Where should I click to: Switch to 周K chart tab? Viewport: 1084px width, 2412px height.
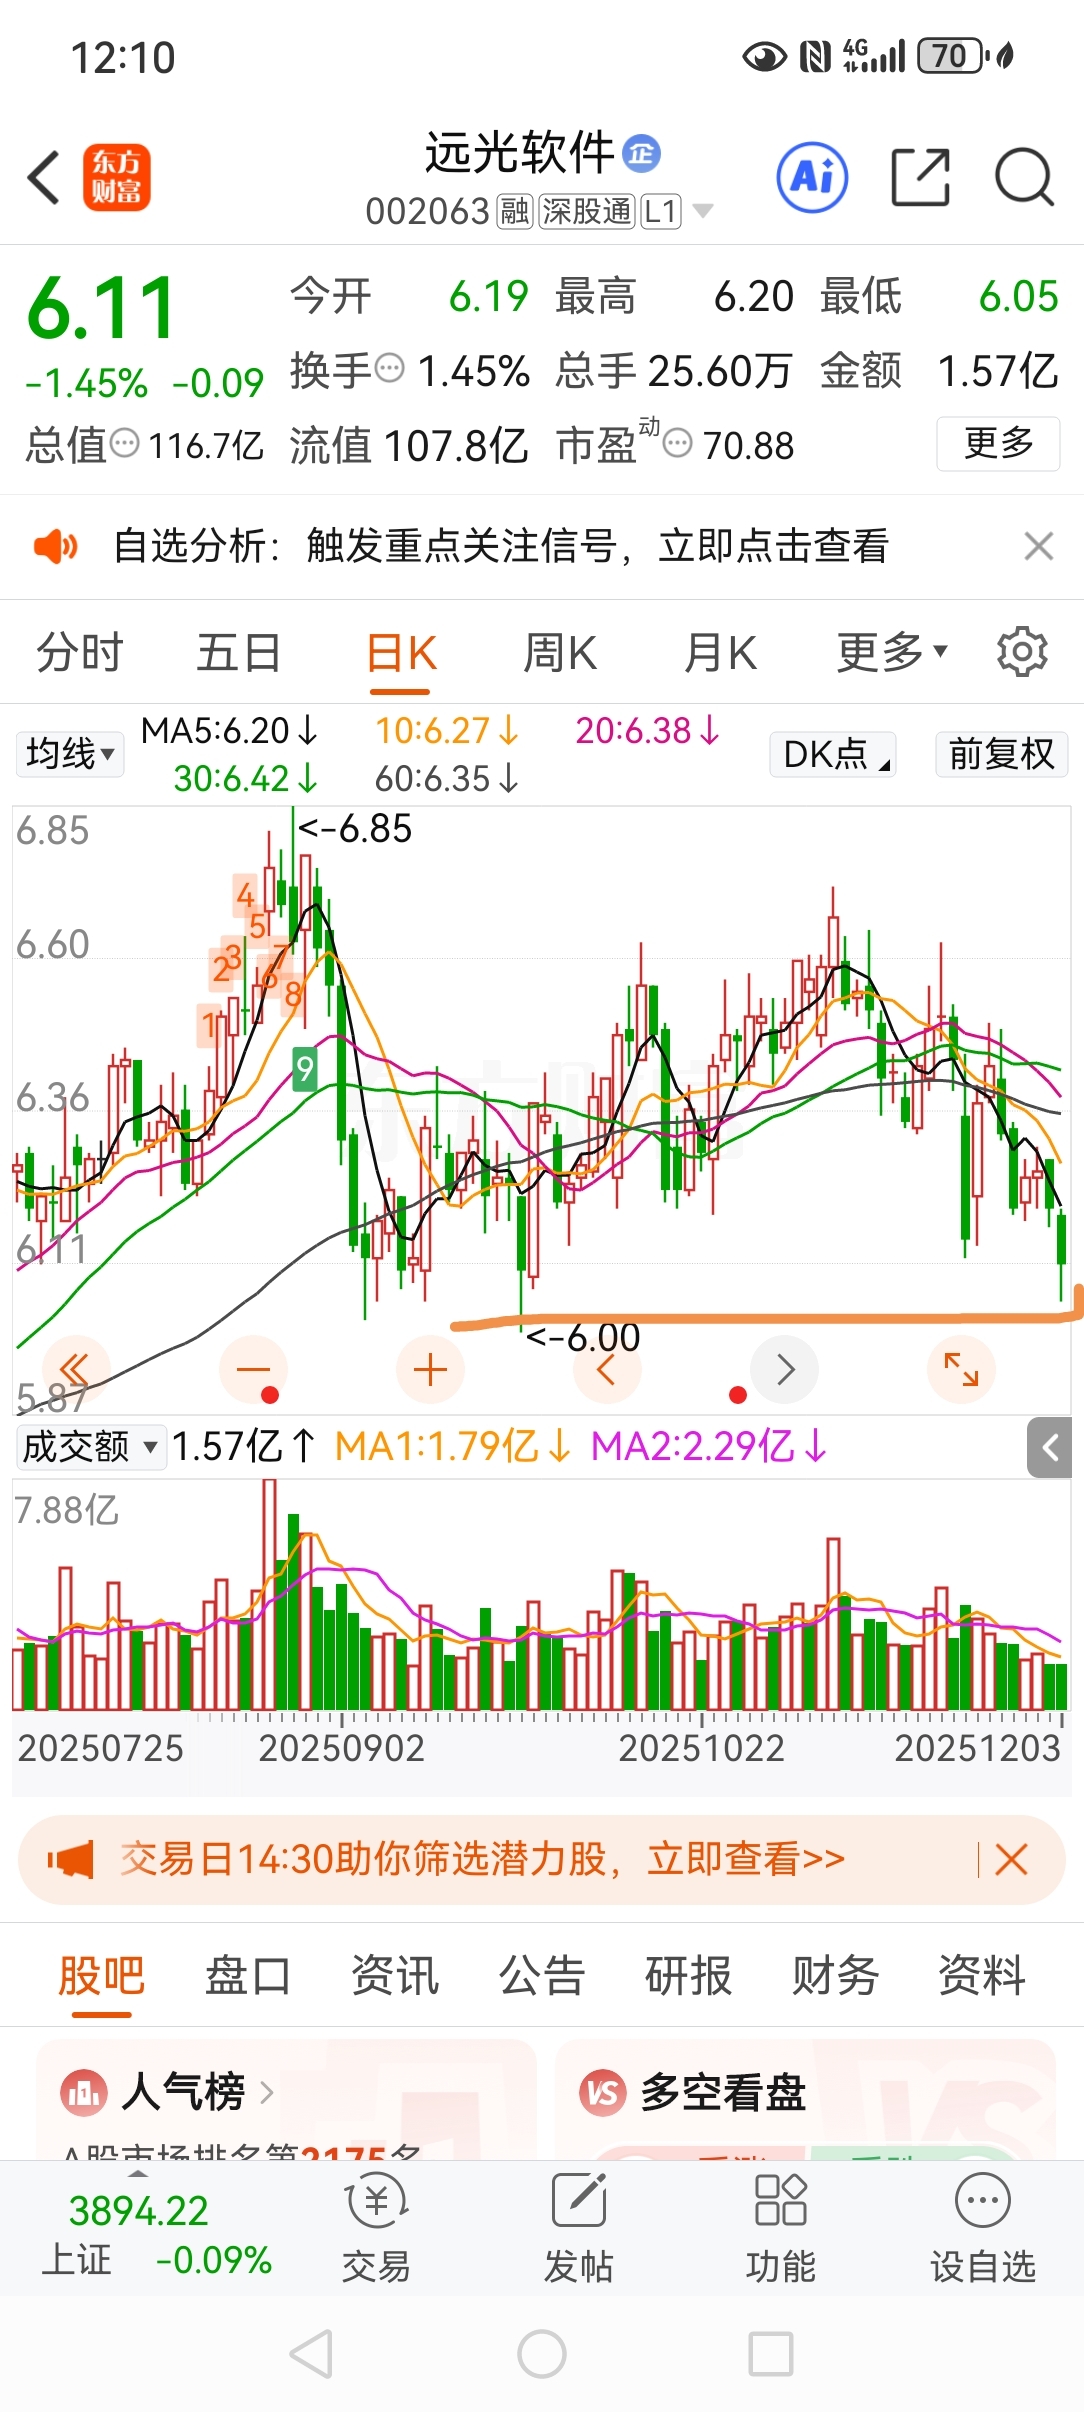point(560,652)
